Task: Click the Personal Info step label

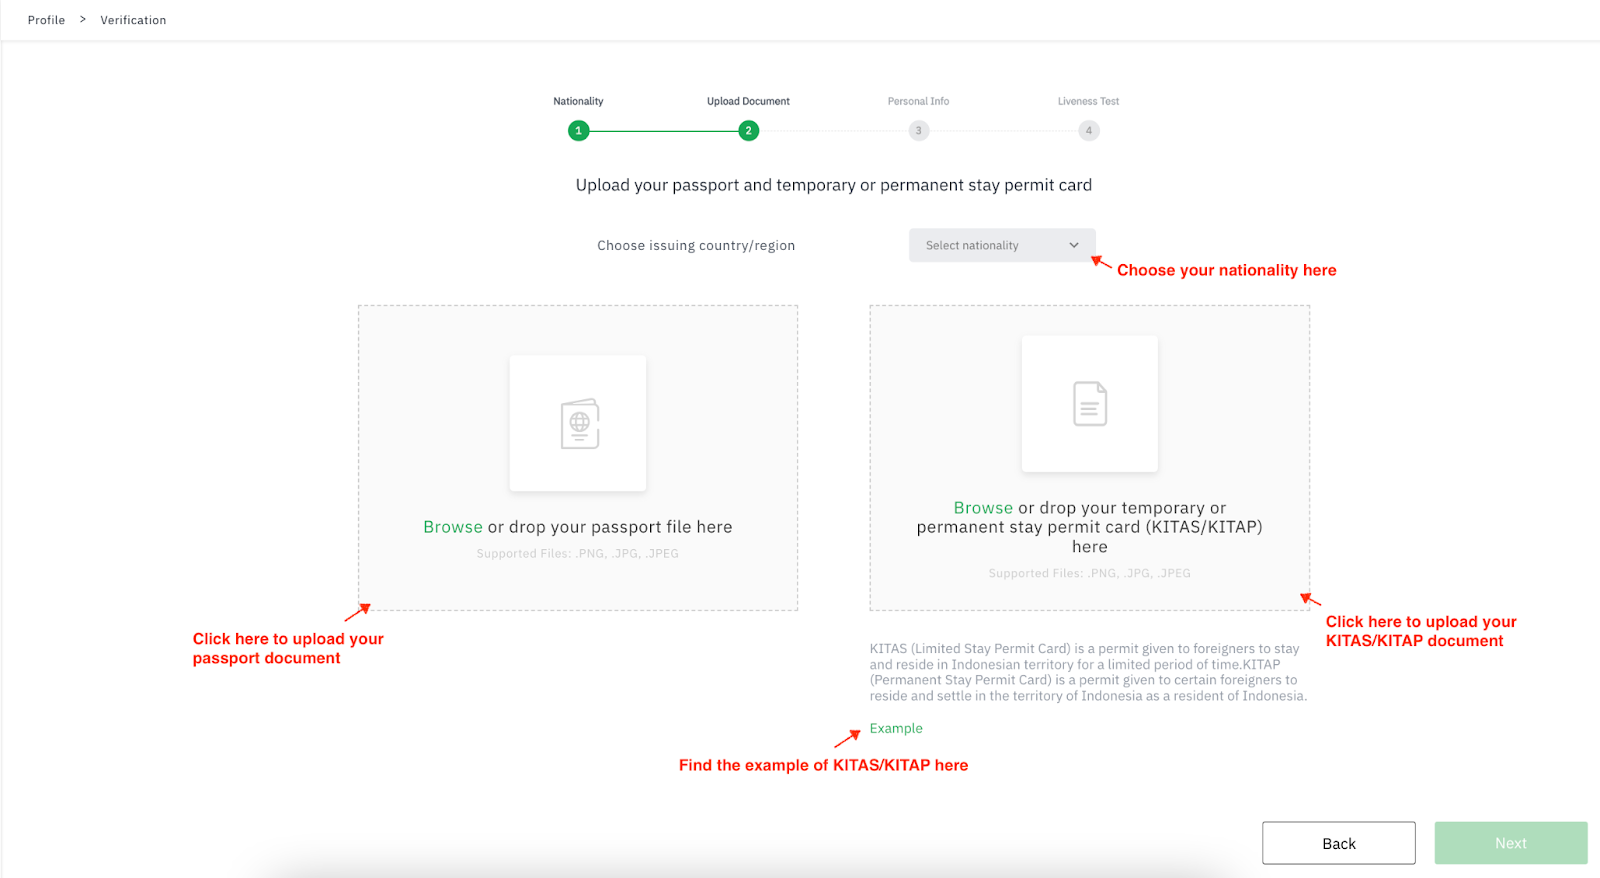Action: 918,101
